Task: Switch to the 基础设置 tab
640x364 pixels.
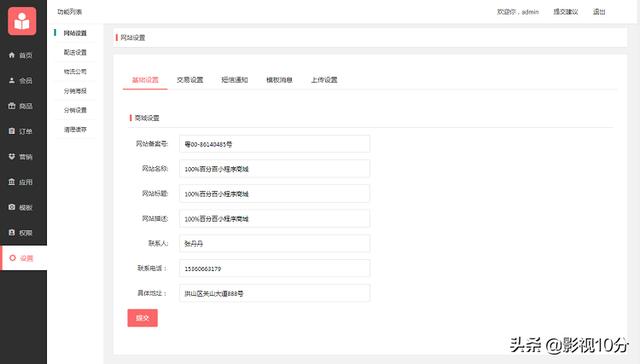Action: tap(145, 80)
